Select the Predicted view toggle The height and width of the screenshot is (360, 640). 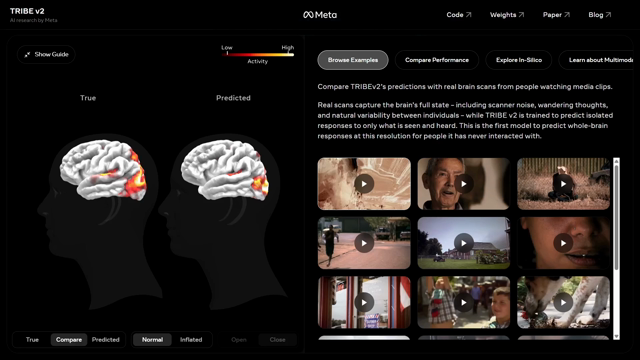(106, 340)
